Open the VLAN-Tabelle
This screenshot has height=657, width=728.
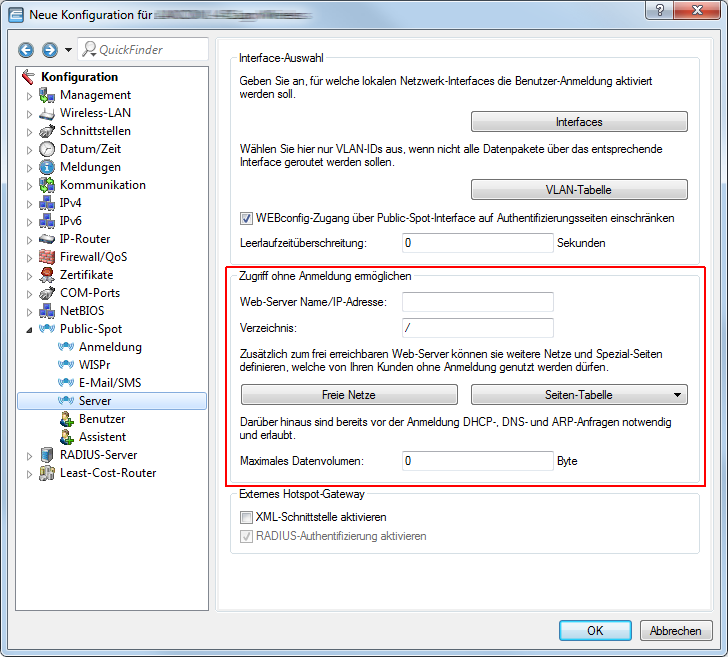point(579,190)
